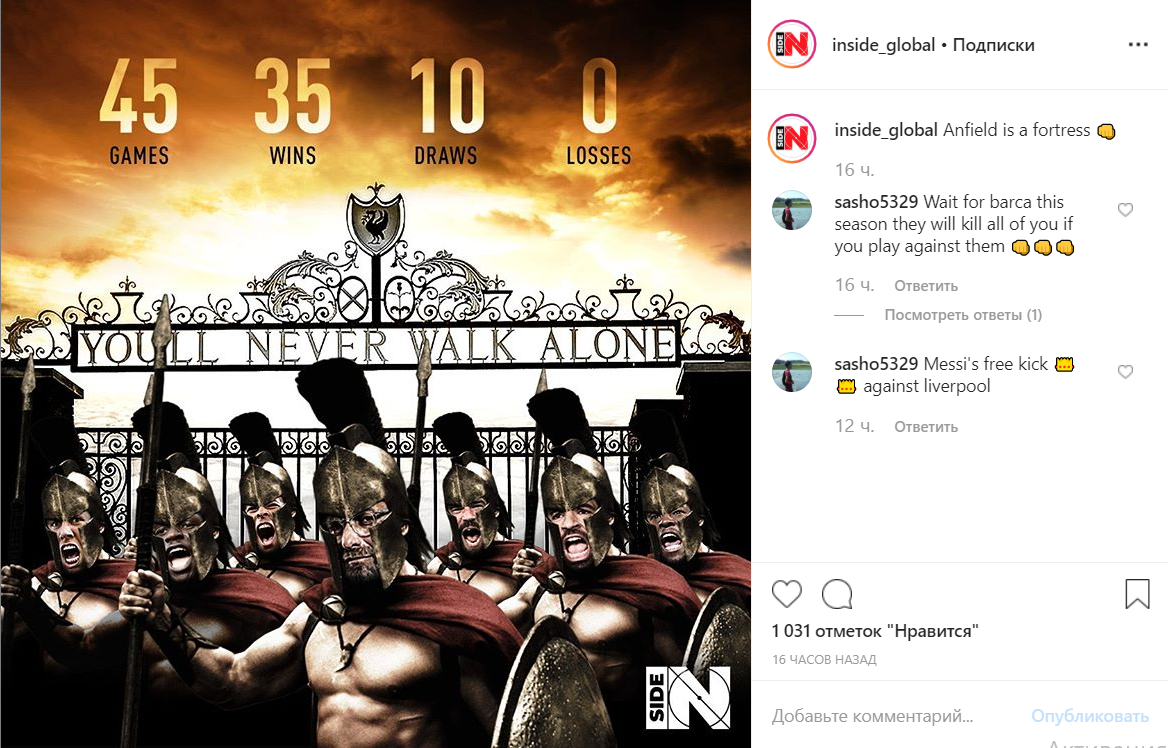Click the comment speech bubble icon

(x=837, y=594)
